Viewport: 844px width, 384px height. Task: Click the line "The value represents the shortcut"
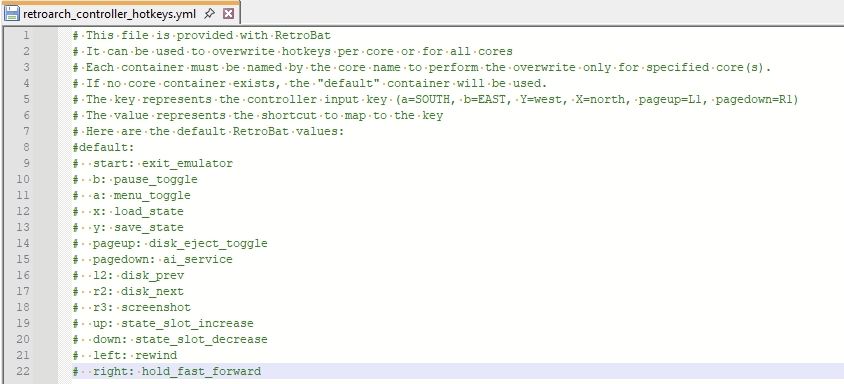pos(257,116)
